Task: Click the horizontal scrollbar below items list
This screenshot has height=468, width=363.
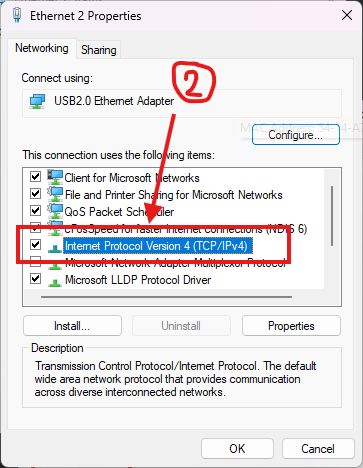Action: click(166, 297)
